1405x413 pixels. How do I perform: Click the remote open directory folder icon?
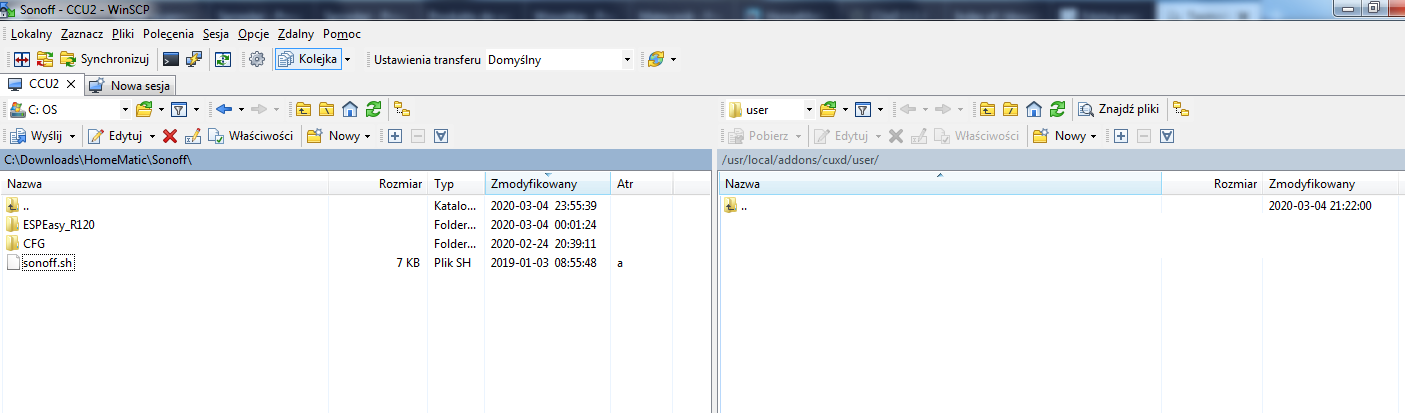click(827, 109)
